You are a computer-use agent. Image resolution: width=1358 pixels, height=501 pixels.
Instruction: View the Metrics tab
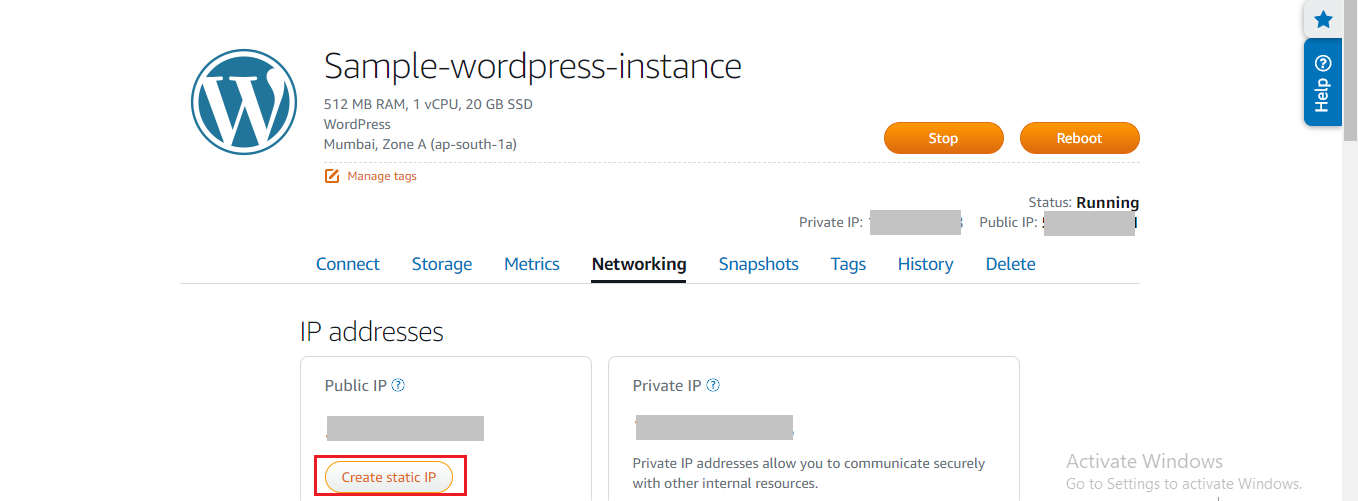tap(531, 264)
